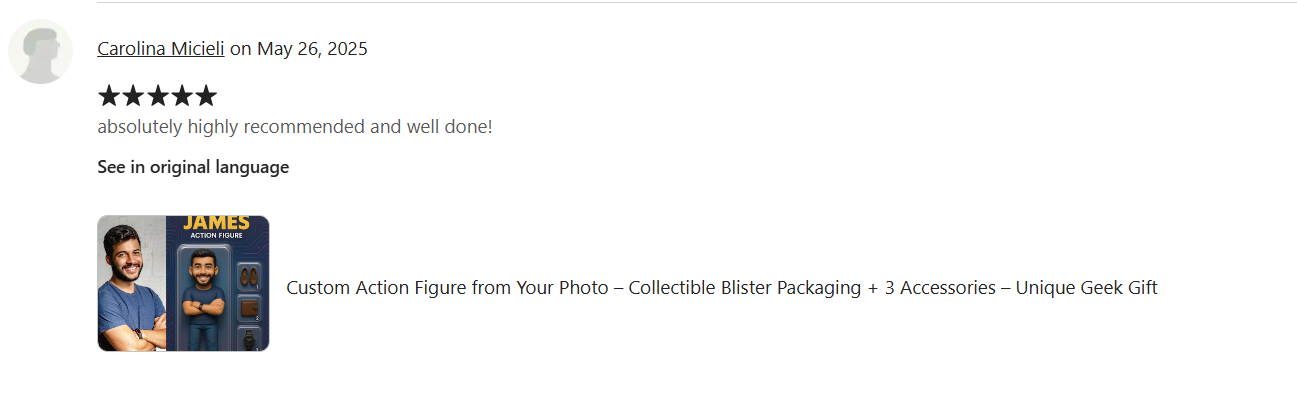Click the reviewer's gray avatar icon
The width and height of the screenshot is (1297, 397).
click(x=40, y=51)
